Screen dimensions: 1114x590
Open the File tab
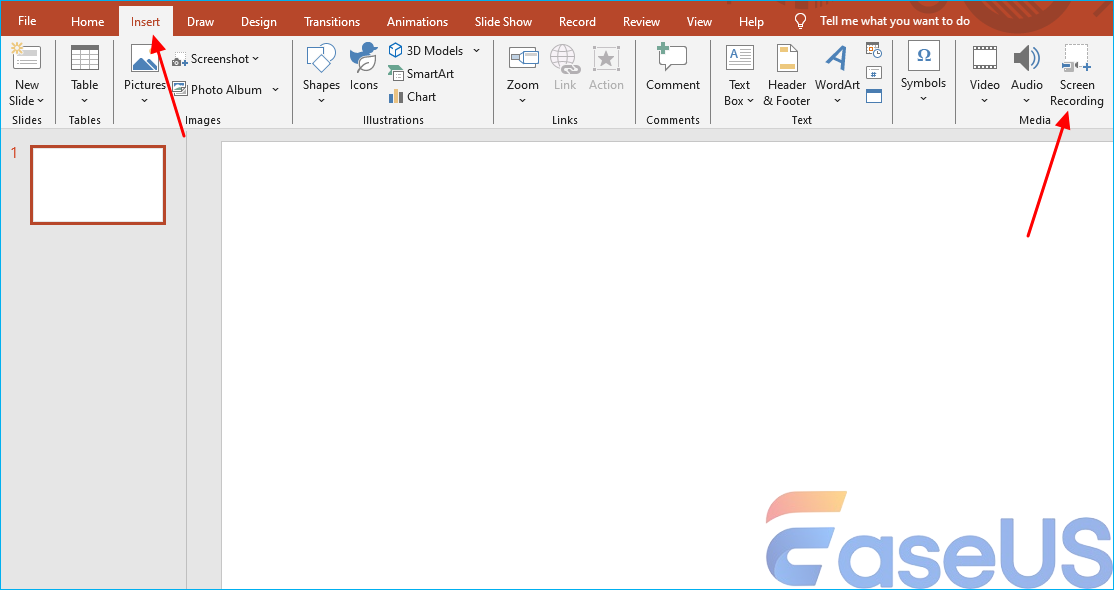pos(27,21)
